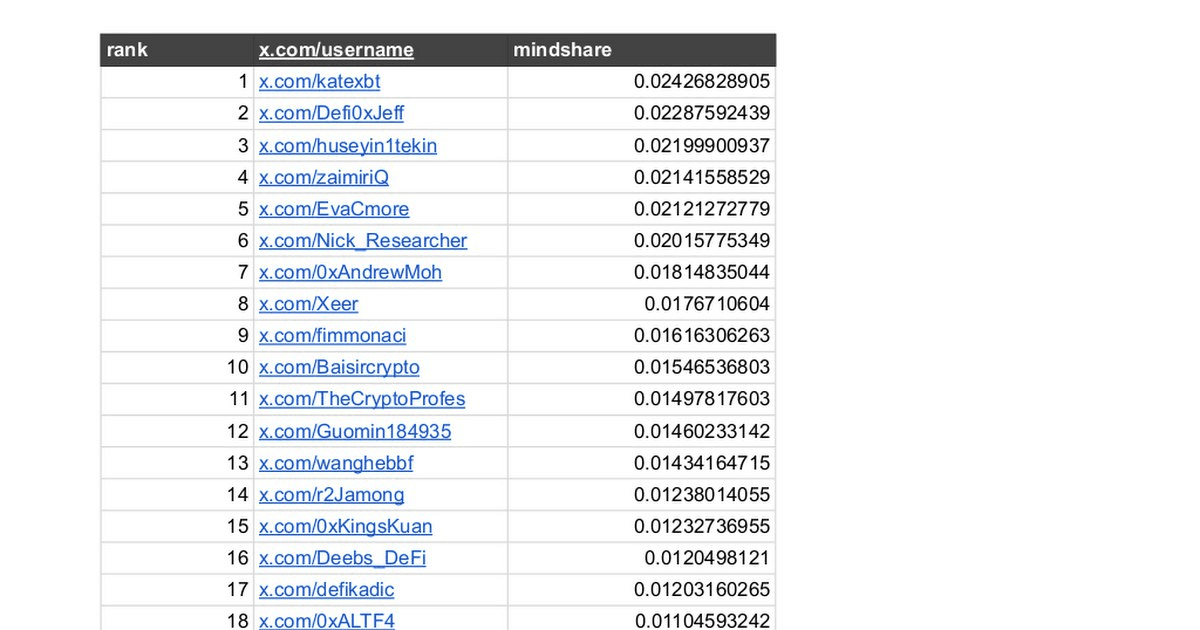The image size is (1200, 630).
Task: Click the mindshare column header
Action: (562, 50)
